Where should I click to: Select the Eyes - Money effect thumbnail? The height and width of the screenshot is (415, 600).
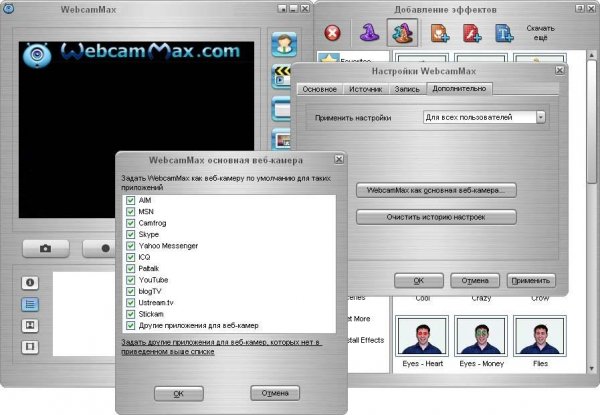481,336
